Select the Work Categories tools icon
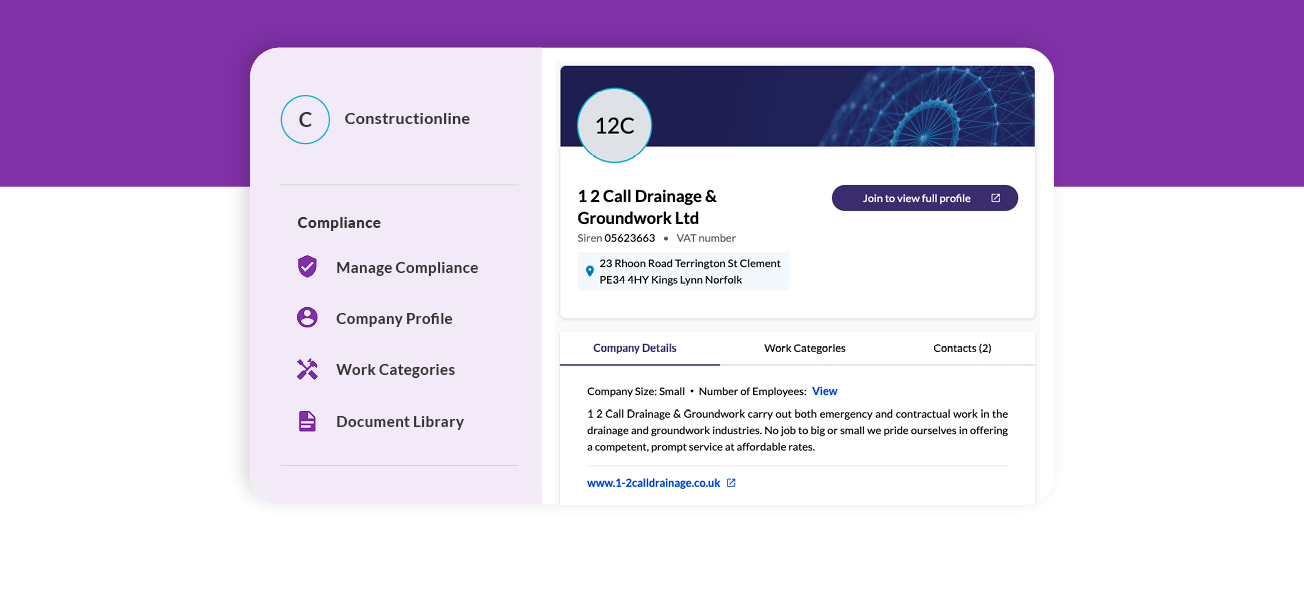 (307, 369)
